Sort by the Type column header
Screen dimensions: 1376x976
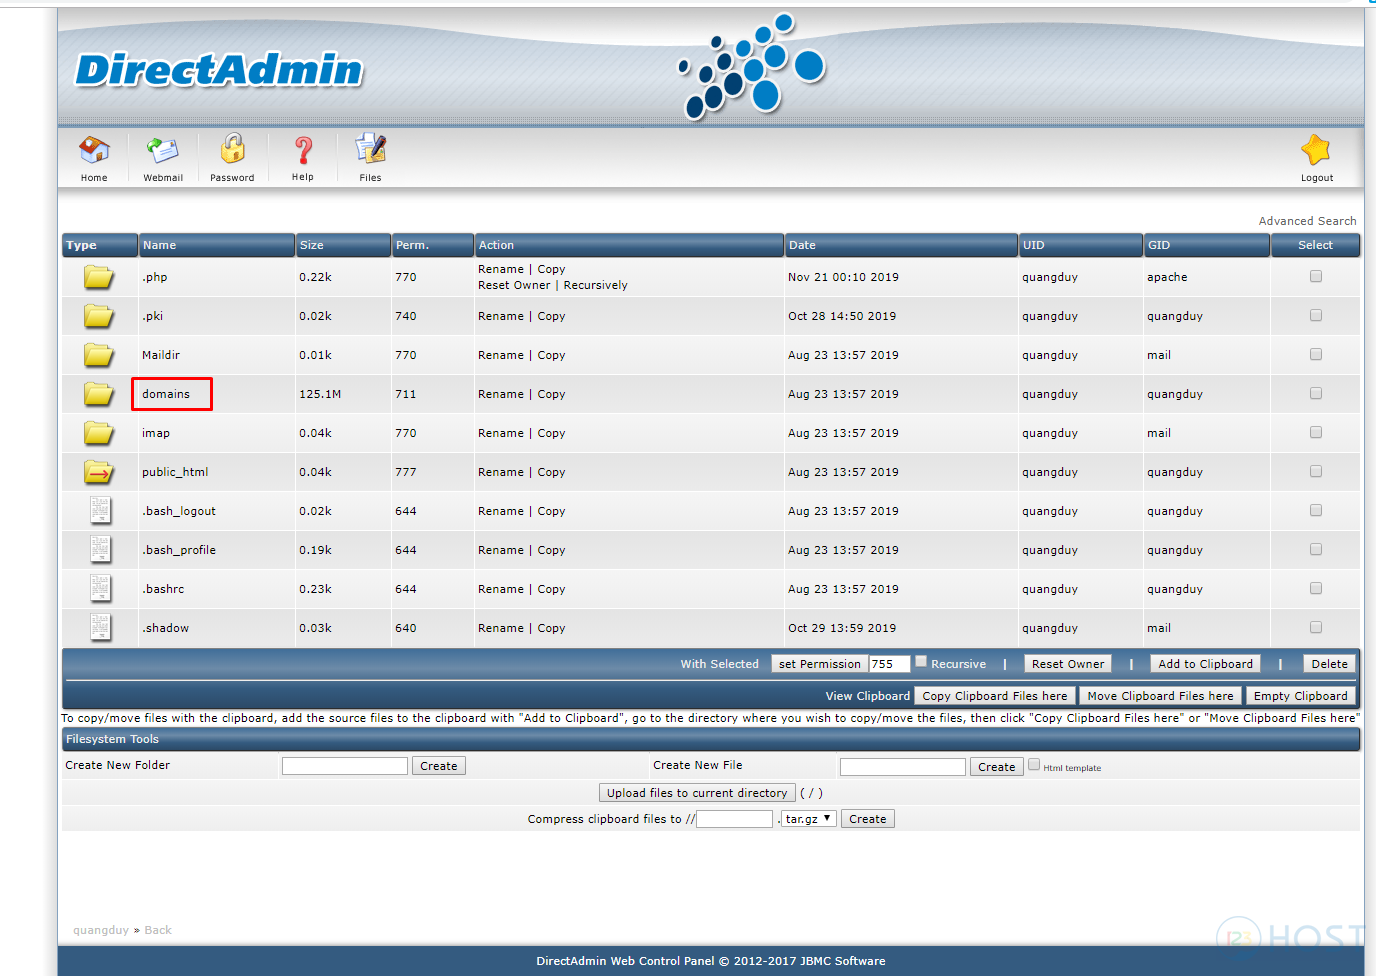[99, 245]
